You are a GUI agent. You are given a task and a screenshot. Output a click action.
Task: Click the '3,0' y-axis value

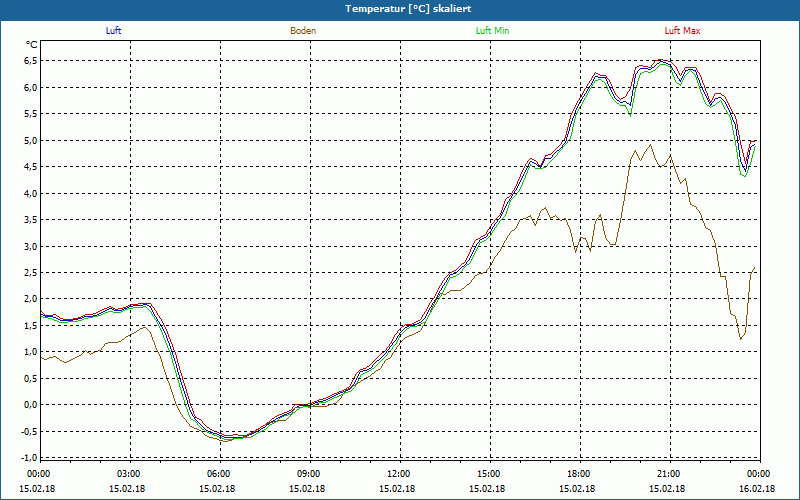tap(31, 246)
